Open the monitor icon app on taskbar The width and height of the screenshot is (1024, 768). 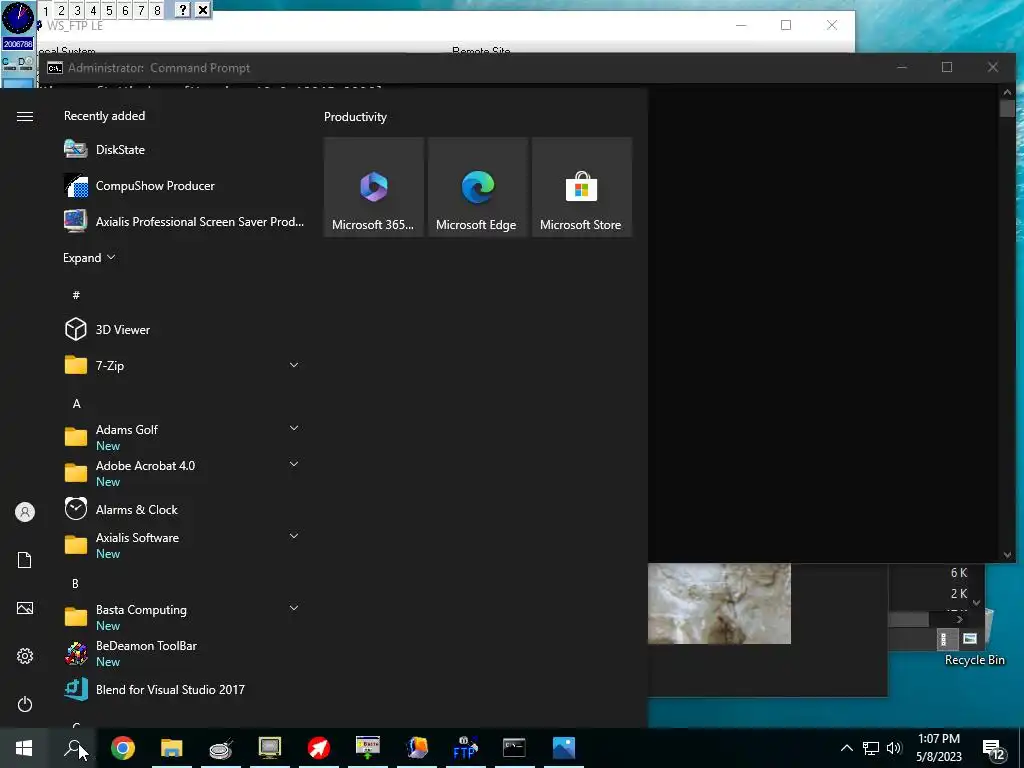270,748
